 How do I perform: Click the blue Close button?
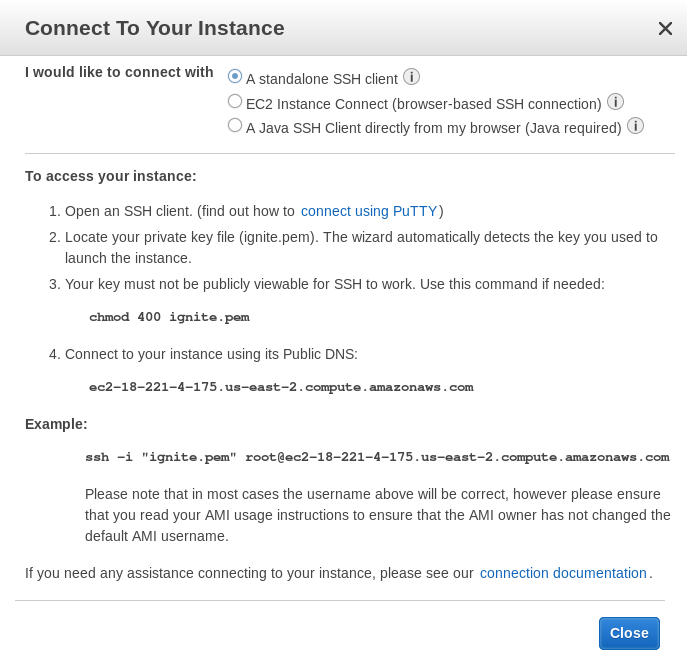click(629, 633)
